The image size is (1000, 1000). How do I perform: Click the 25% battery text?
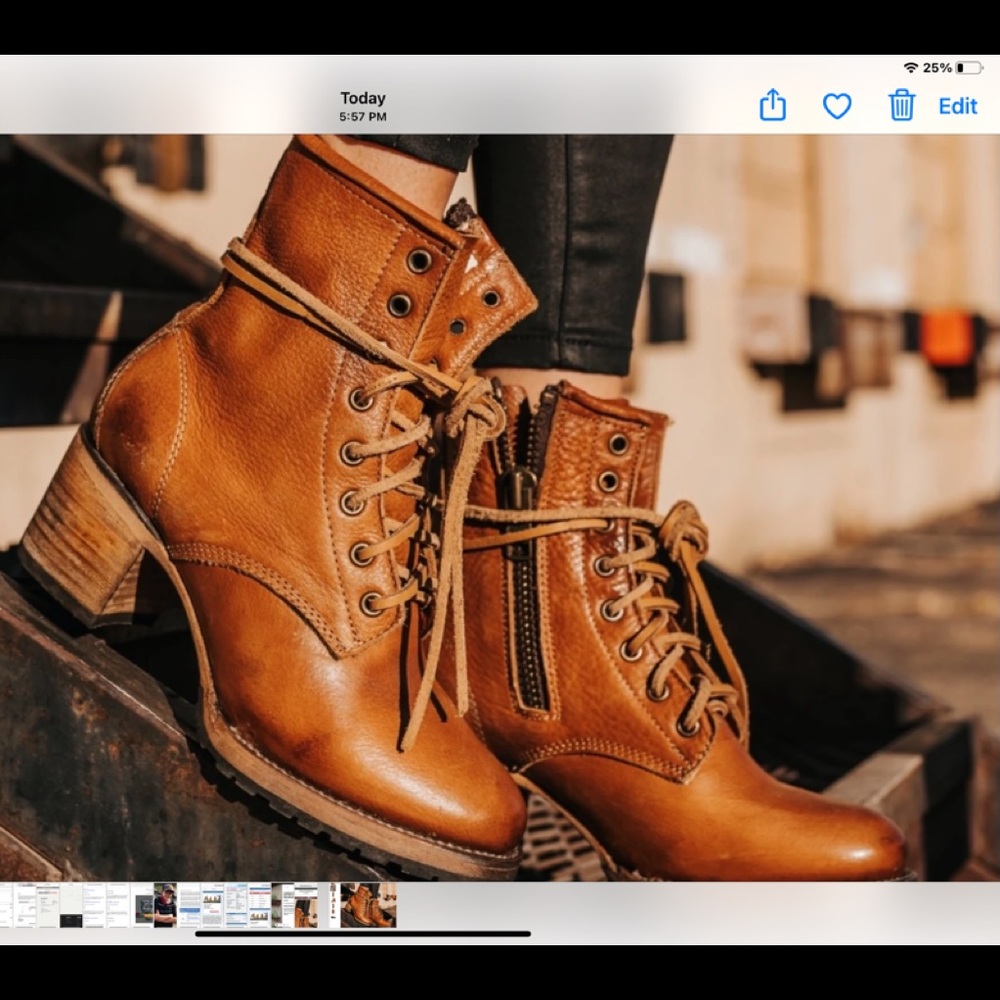click(937, 68)
